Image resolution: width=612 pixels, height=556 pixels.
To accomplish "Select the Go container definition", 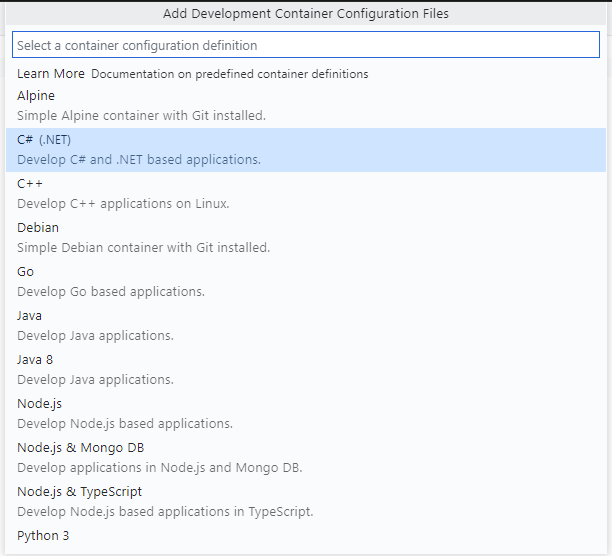I will point(306,282).
